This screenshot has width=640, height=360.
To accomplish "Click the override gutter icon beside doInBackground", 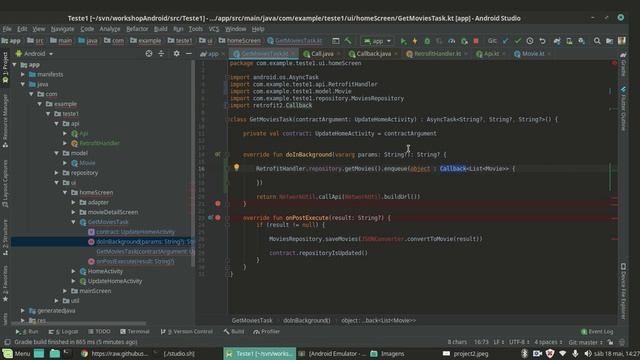I will [218, 154].
